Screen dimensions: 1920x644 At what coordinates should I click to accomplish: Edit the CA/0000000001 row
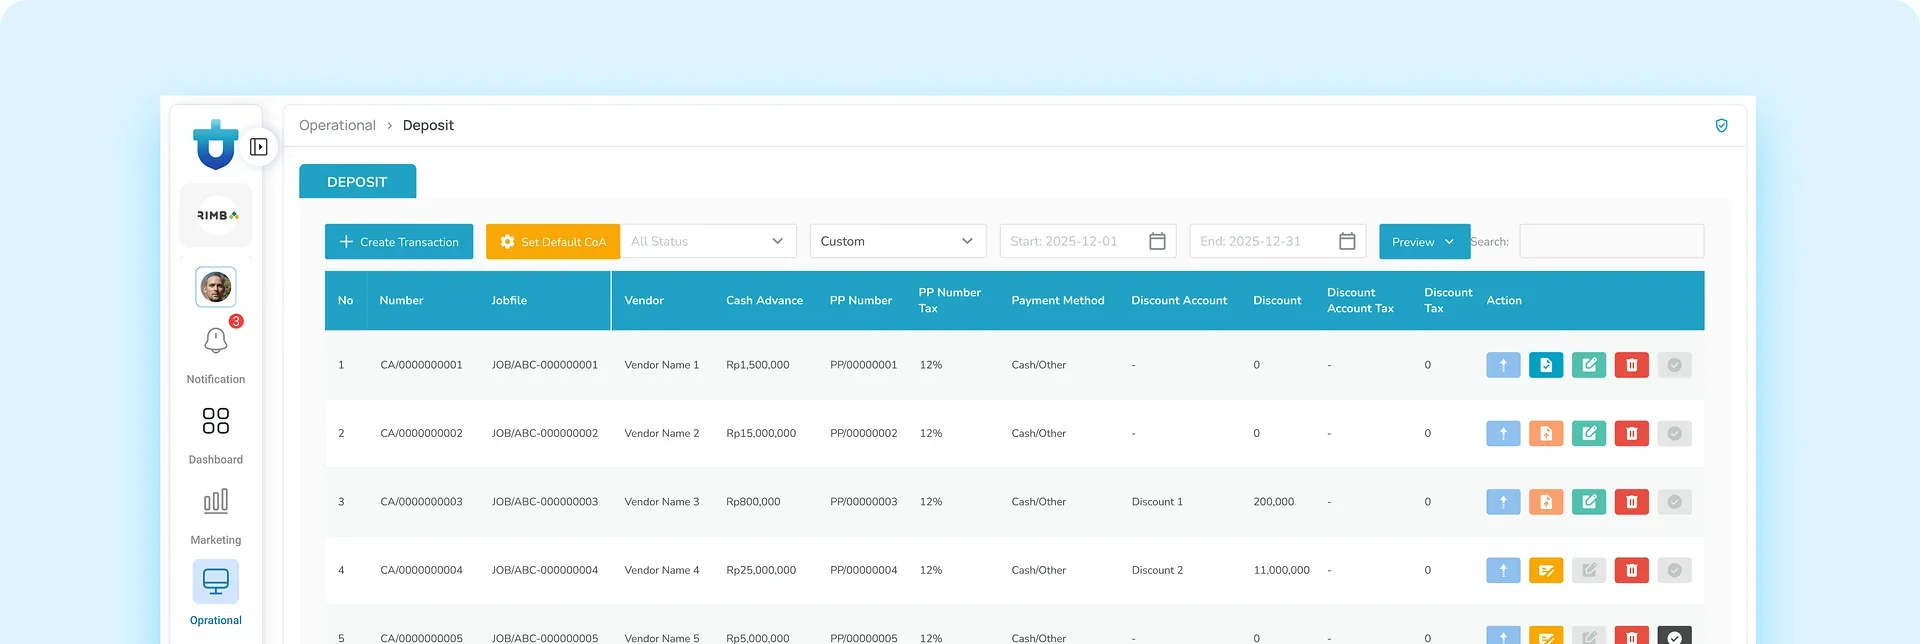(x=1589, y=365)
